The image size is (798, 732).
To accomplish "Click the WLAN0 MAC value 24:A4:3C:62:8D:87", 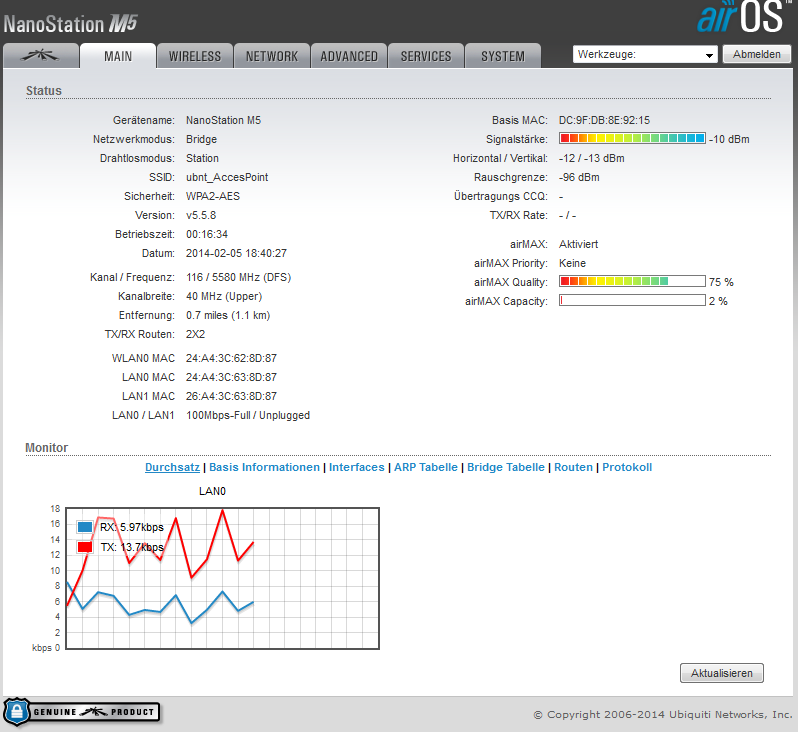I will pos(231,358).
